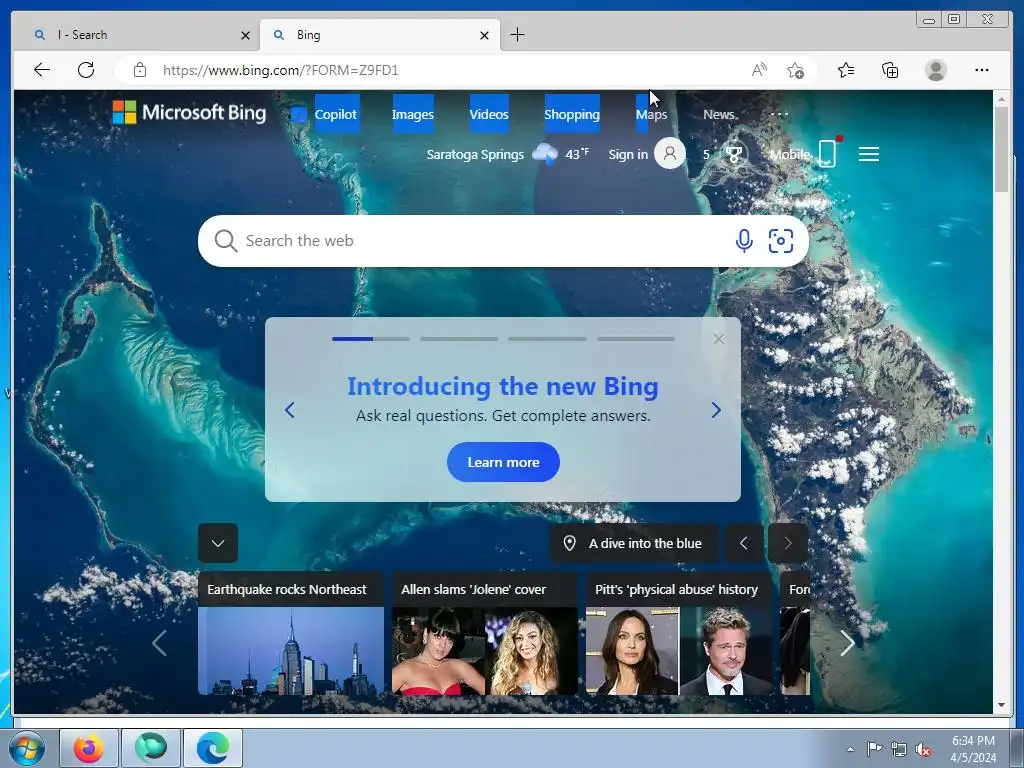Screen dimensions: 1024x768
Task: Jump to fourth promo slide indicator
Action: pyautogui.click(x=635, y=339)
